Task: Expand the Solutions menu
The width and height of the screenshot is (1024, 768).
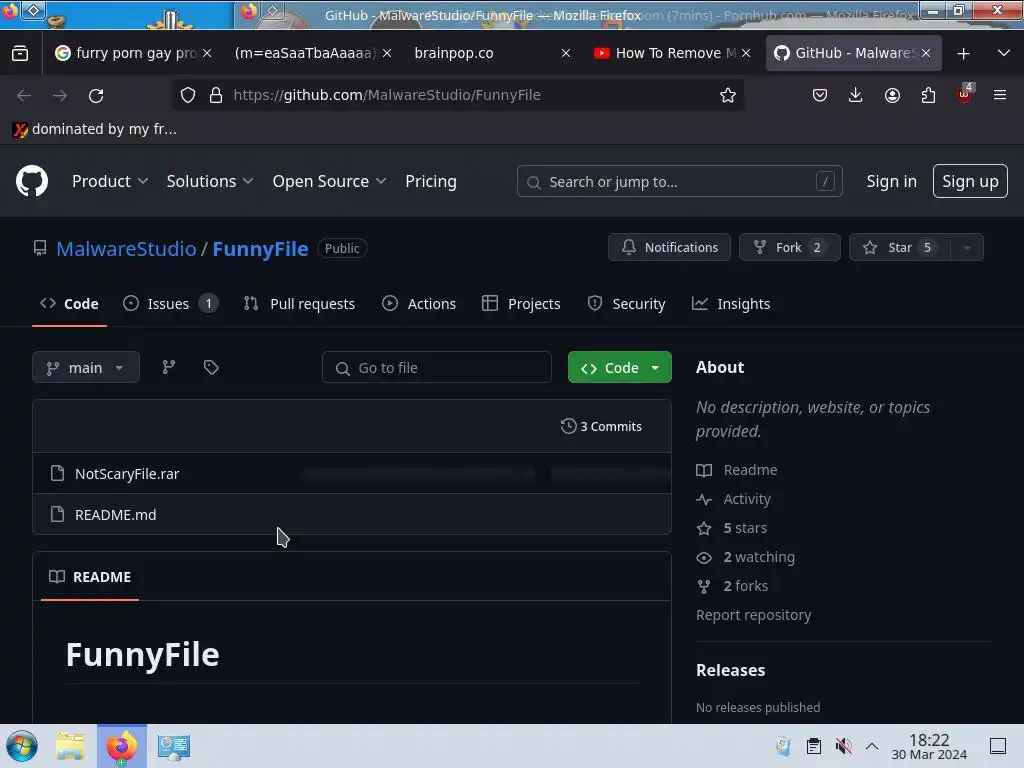Action: [x=210, y=182]
